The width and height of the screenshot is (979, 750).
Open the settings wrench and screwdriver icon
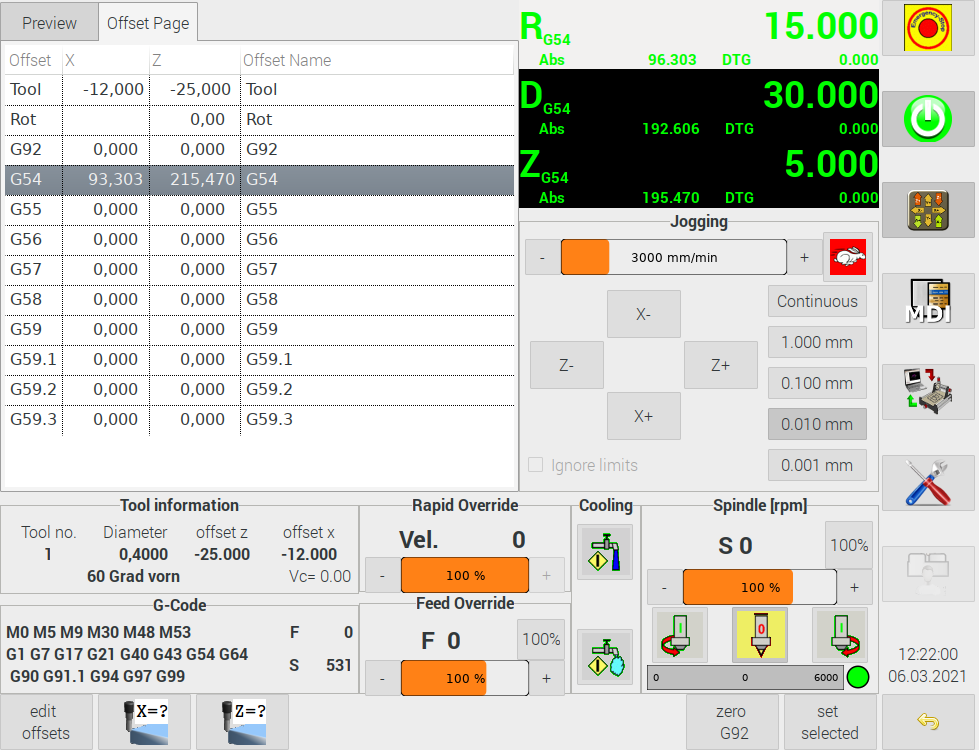pos(928,483)
